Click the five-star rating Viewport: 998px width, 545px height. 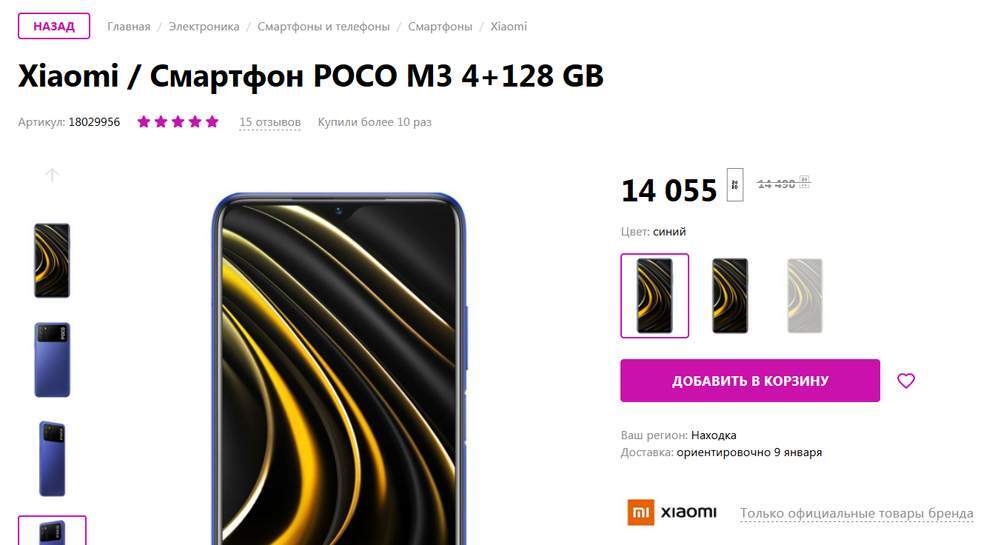(x=178, y=122)
